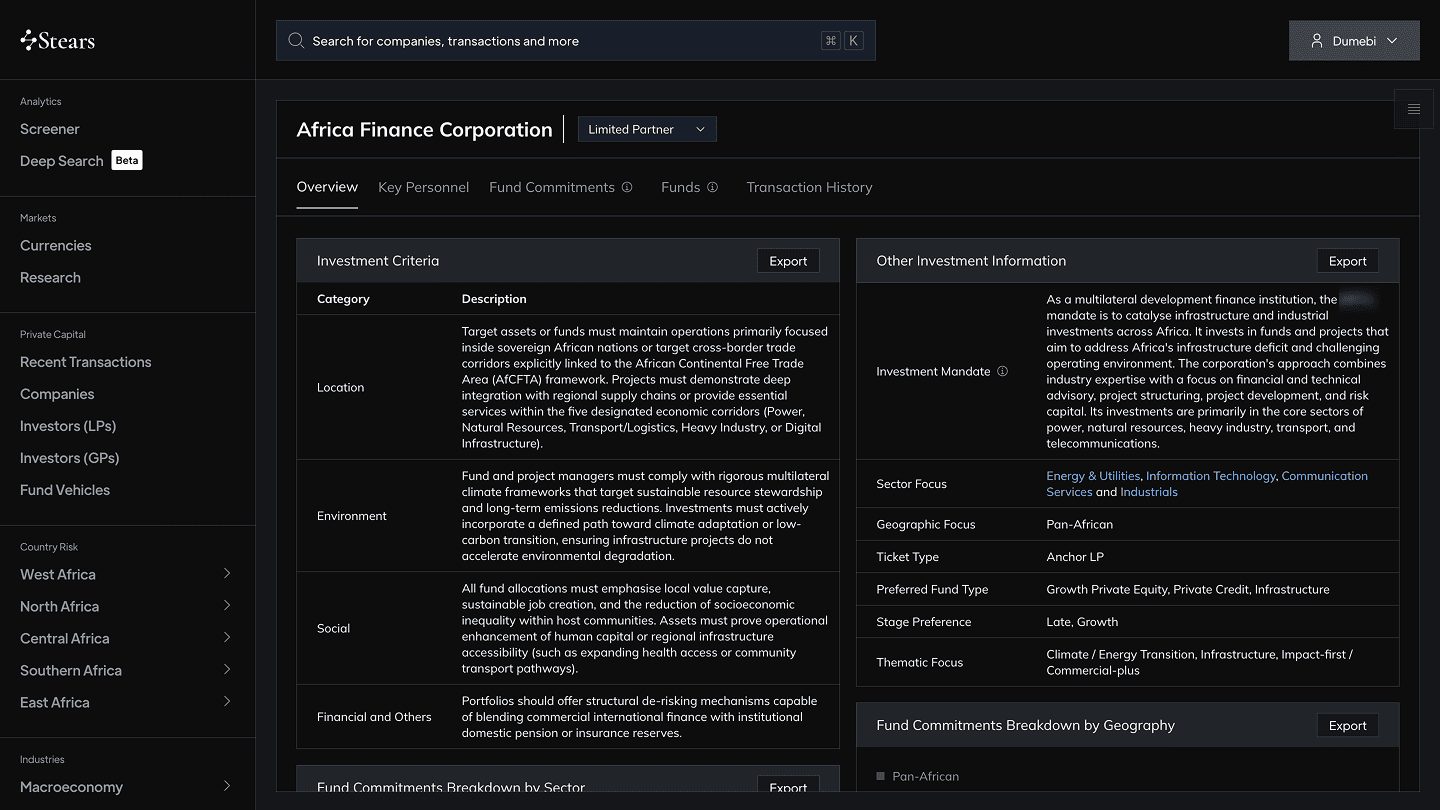Image resolution: width=1440 pixels, height=810 pixels.
Task: Open the hamburger menu icon on right
Action: [1414, 109]
